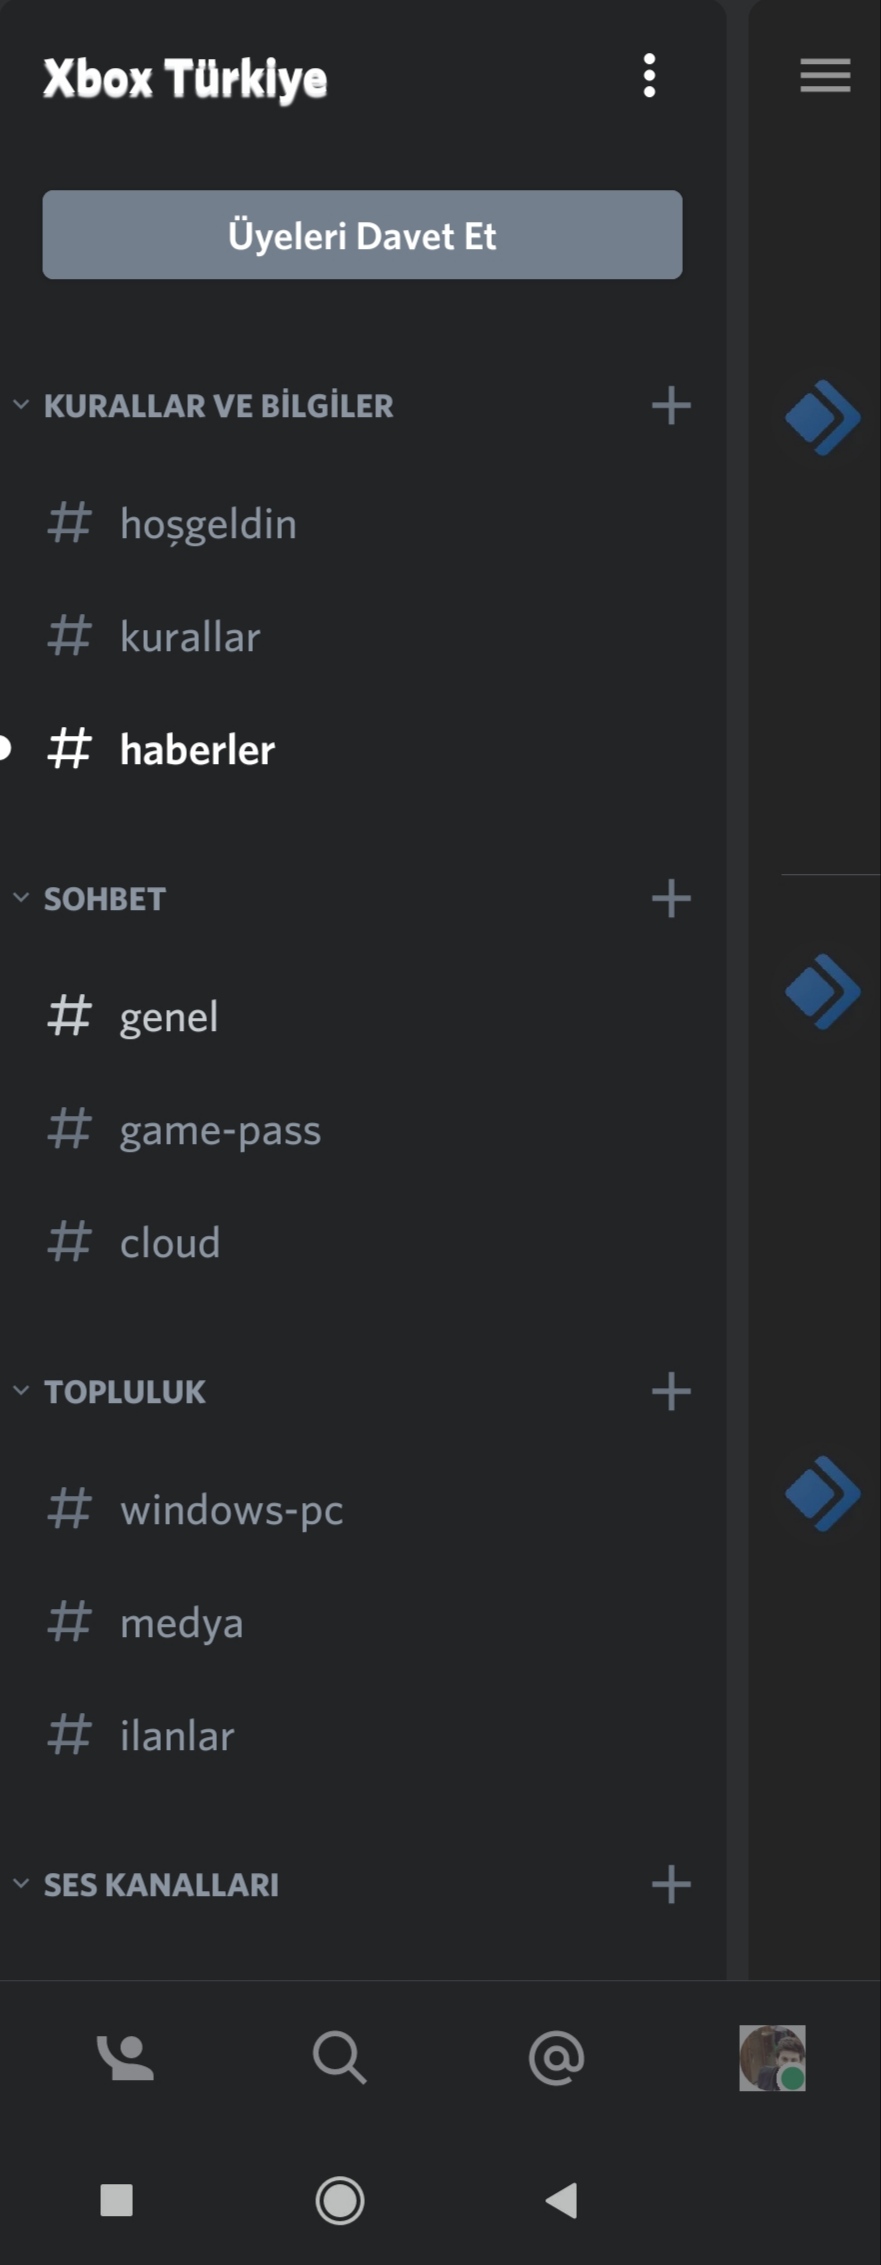Tap the hamburger menu icon
The image size is (881, 2265).
click(825, 76)
